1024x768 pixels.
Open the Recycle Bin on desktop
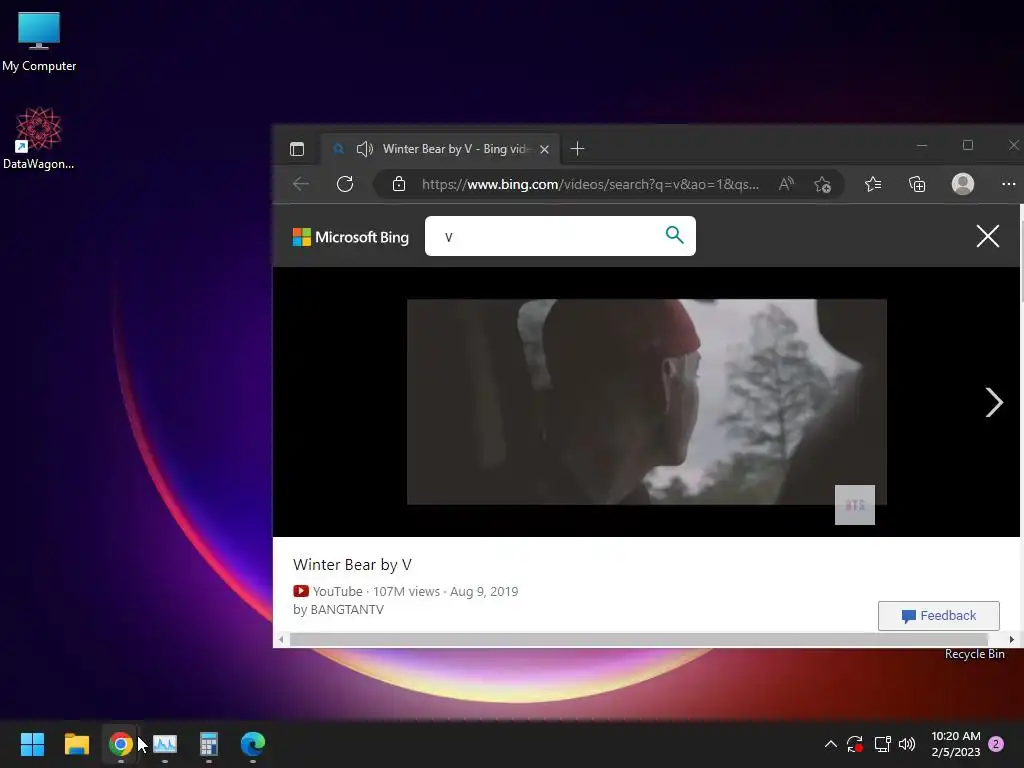pyautogui.click(x=974, y=654)
